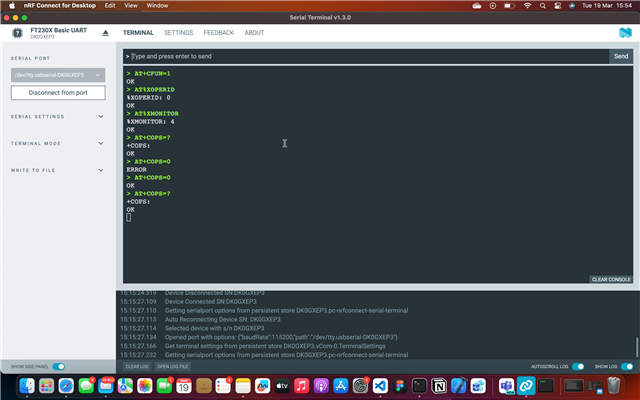Screen dimensions: 640x400
Task: Open the Feedback tab
Action: click(x=219, y=33)
